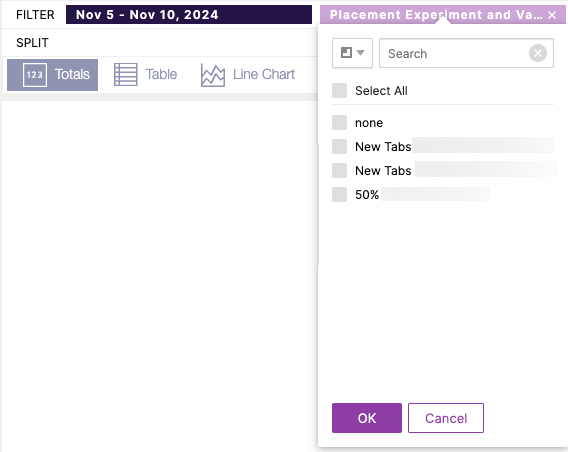
Task: Check the Select All checkbox
Action: (339, 91)
